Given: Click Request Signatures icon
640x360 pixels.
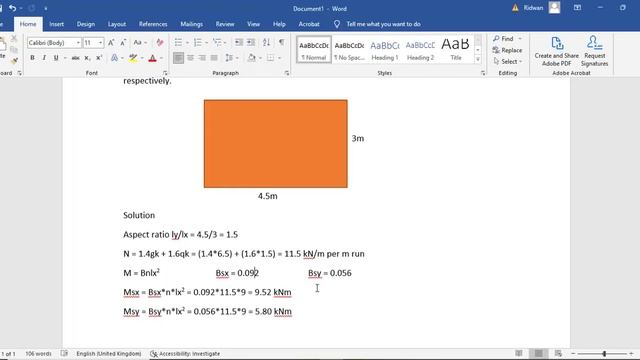Looking at the screenshot, I should 595,51.
